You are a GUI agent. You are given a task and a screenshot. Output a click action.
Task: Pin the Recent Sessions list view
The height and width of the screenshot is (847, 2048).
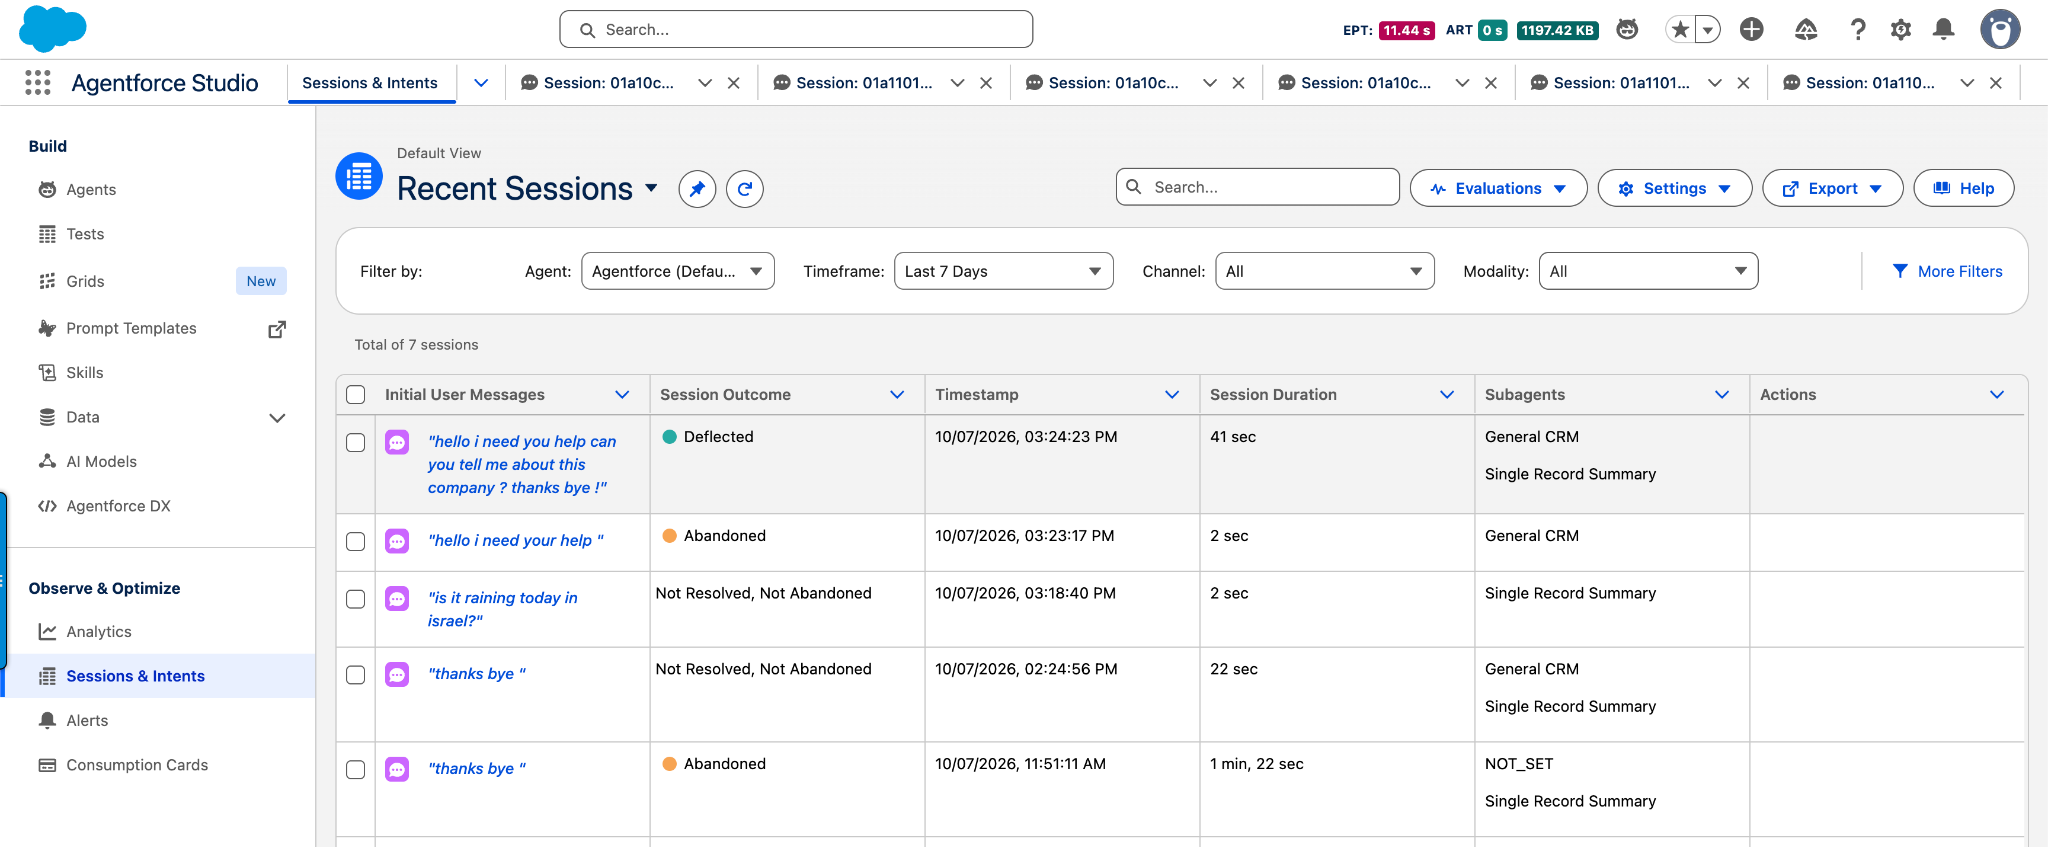click(x=697, y=188)
